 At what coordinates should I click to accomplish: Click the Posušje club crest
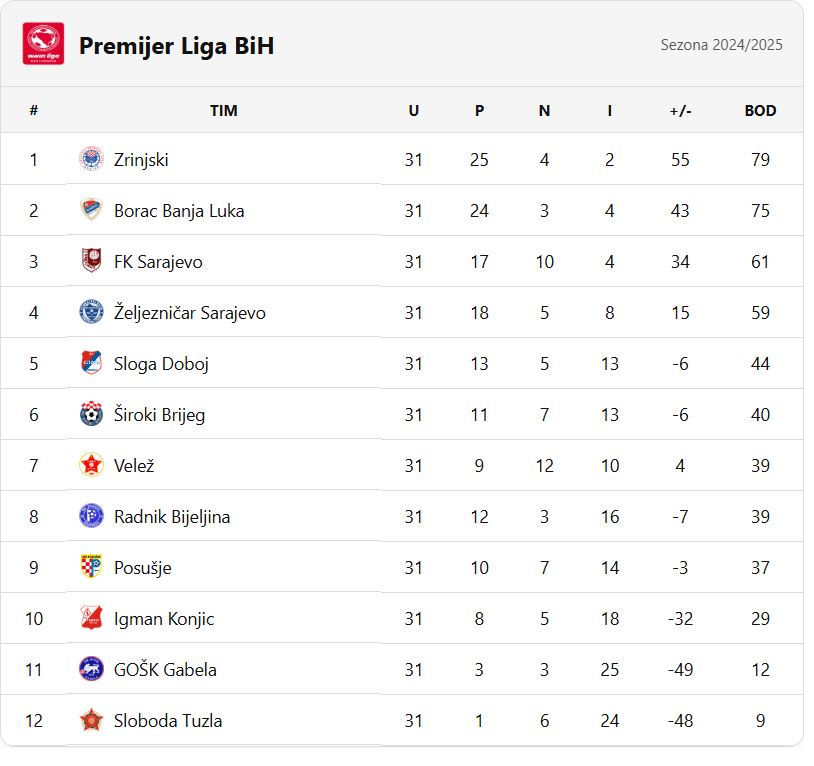(92, 568)
